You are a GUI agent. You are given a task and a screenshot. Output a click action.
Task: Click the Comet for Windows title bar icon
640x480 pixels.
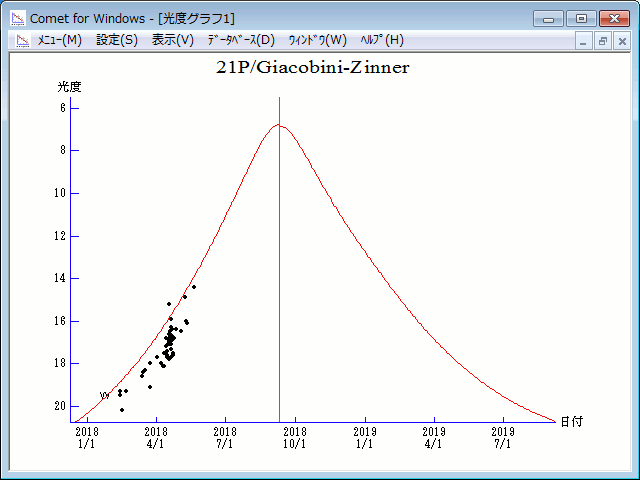pyautogui.click(x=17, y=18)
